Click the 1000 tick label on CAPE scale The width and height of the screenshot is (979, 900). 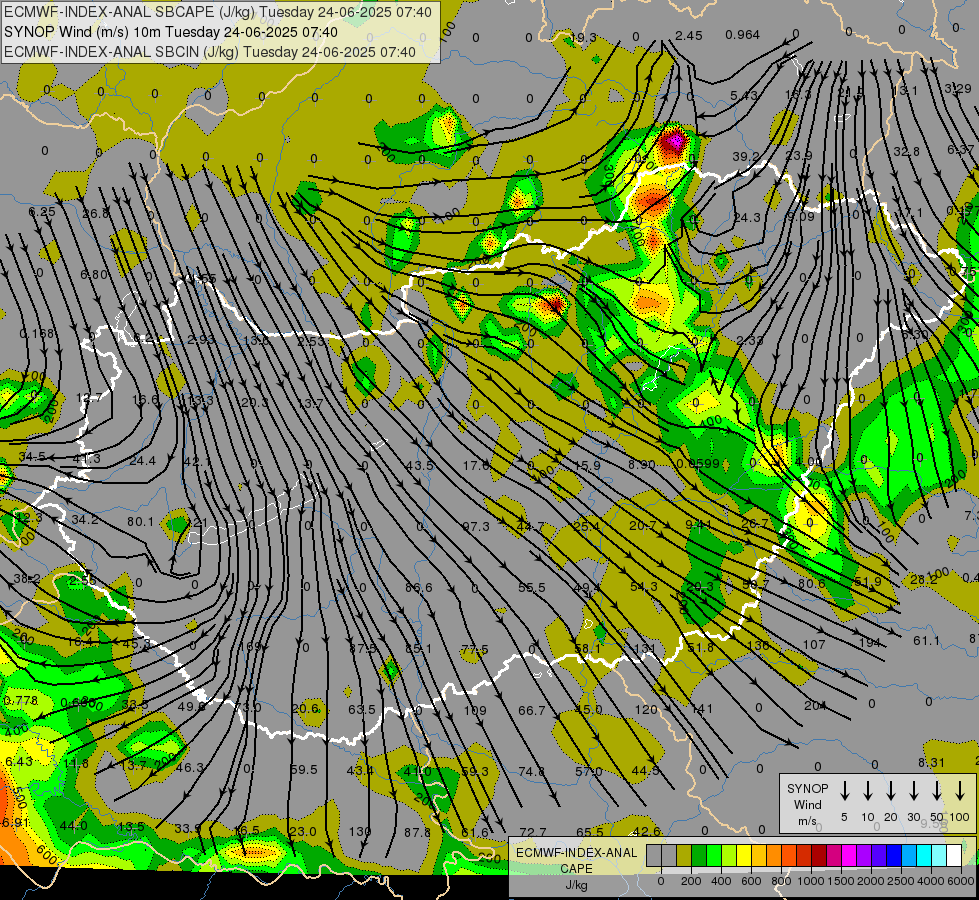pyautogui.click(x=810, y=881)
